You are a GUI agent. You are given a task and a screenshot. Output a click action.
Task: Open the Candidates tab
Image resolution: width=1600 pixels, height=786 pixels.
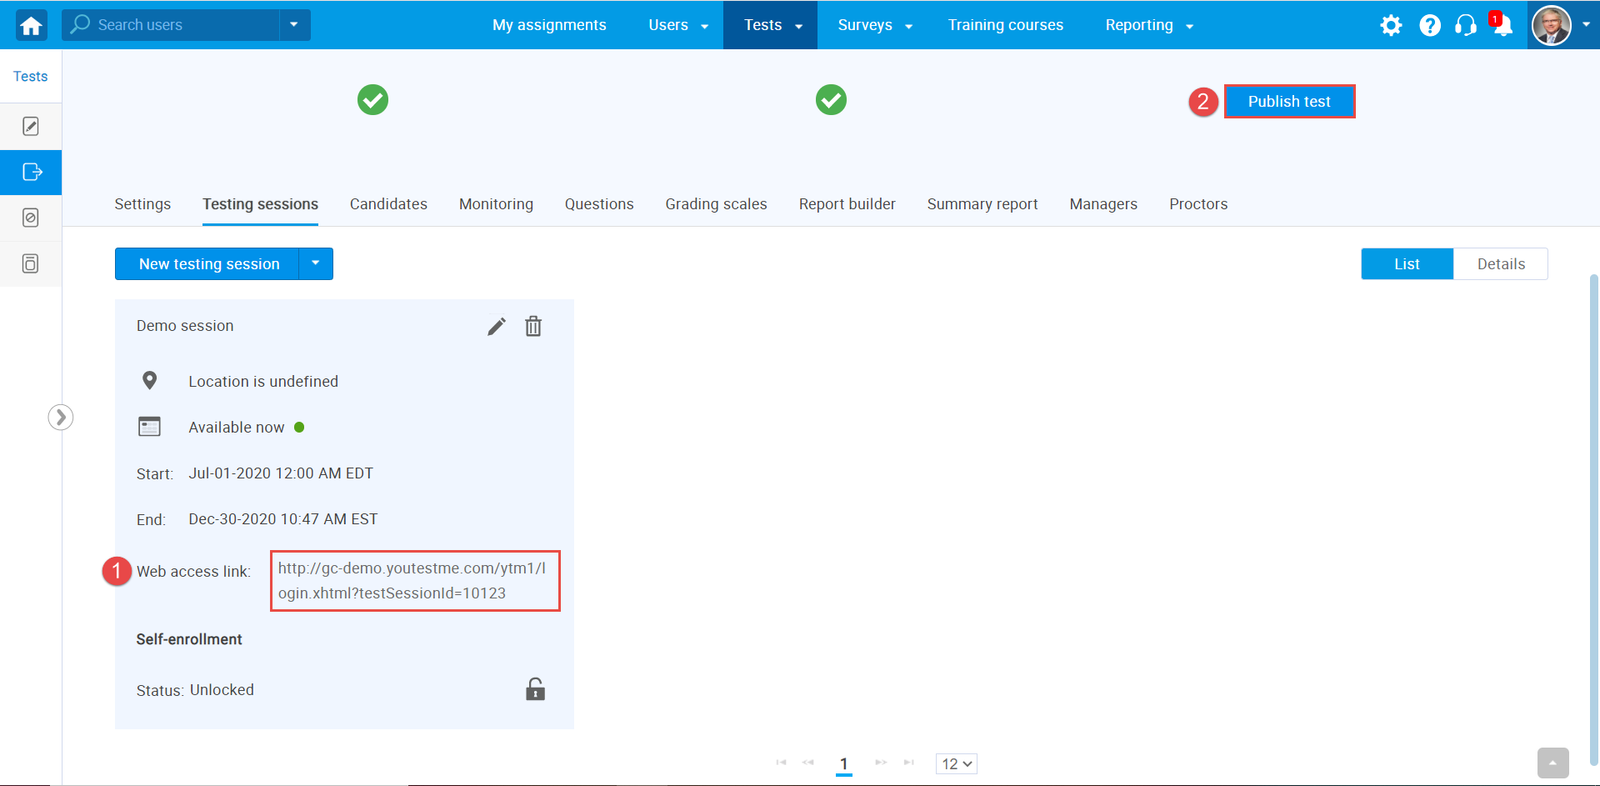(388, 204)
